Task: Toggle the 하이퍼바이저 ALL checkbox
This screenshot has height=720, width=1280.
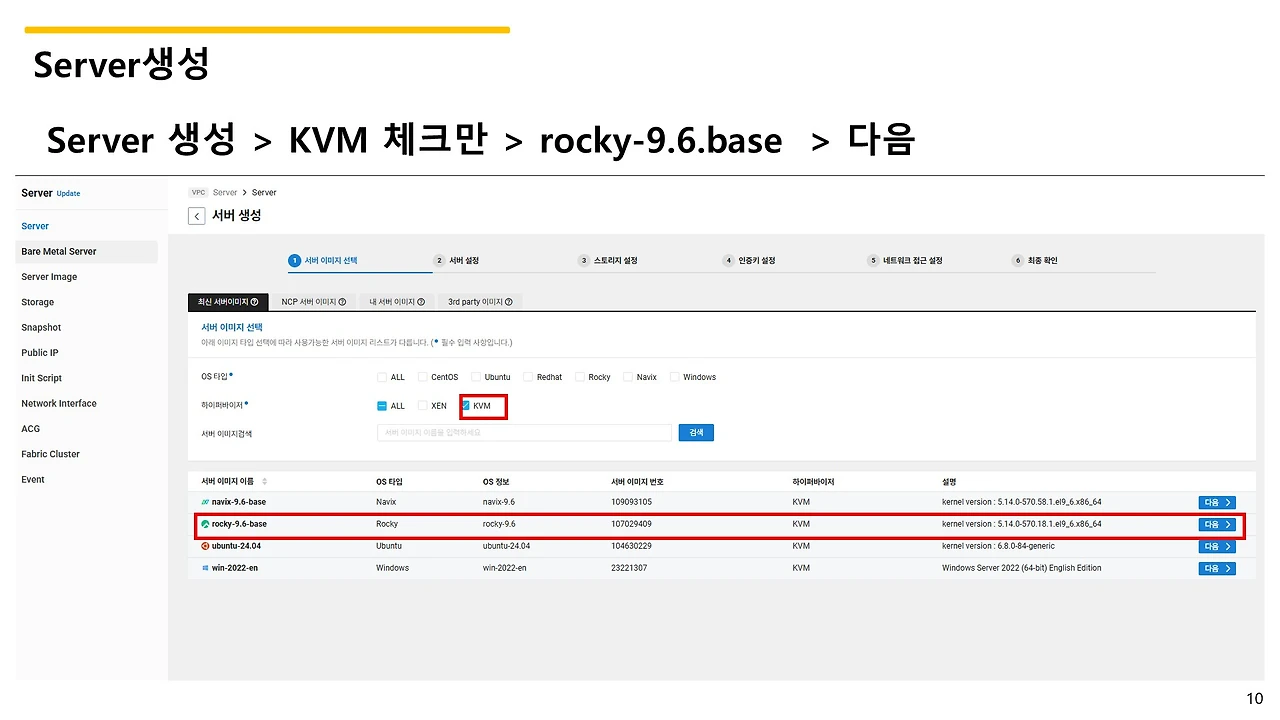Action: 382,406
